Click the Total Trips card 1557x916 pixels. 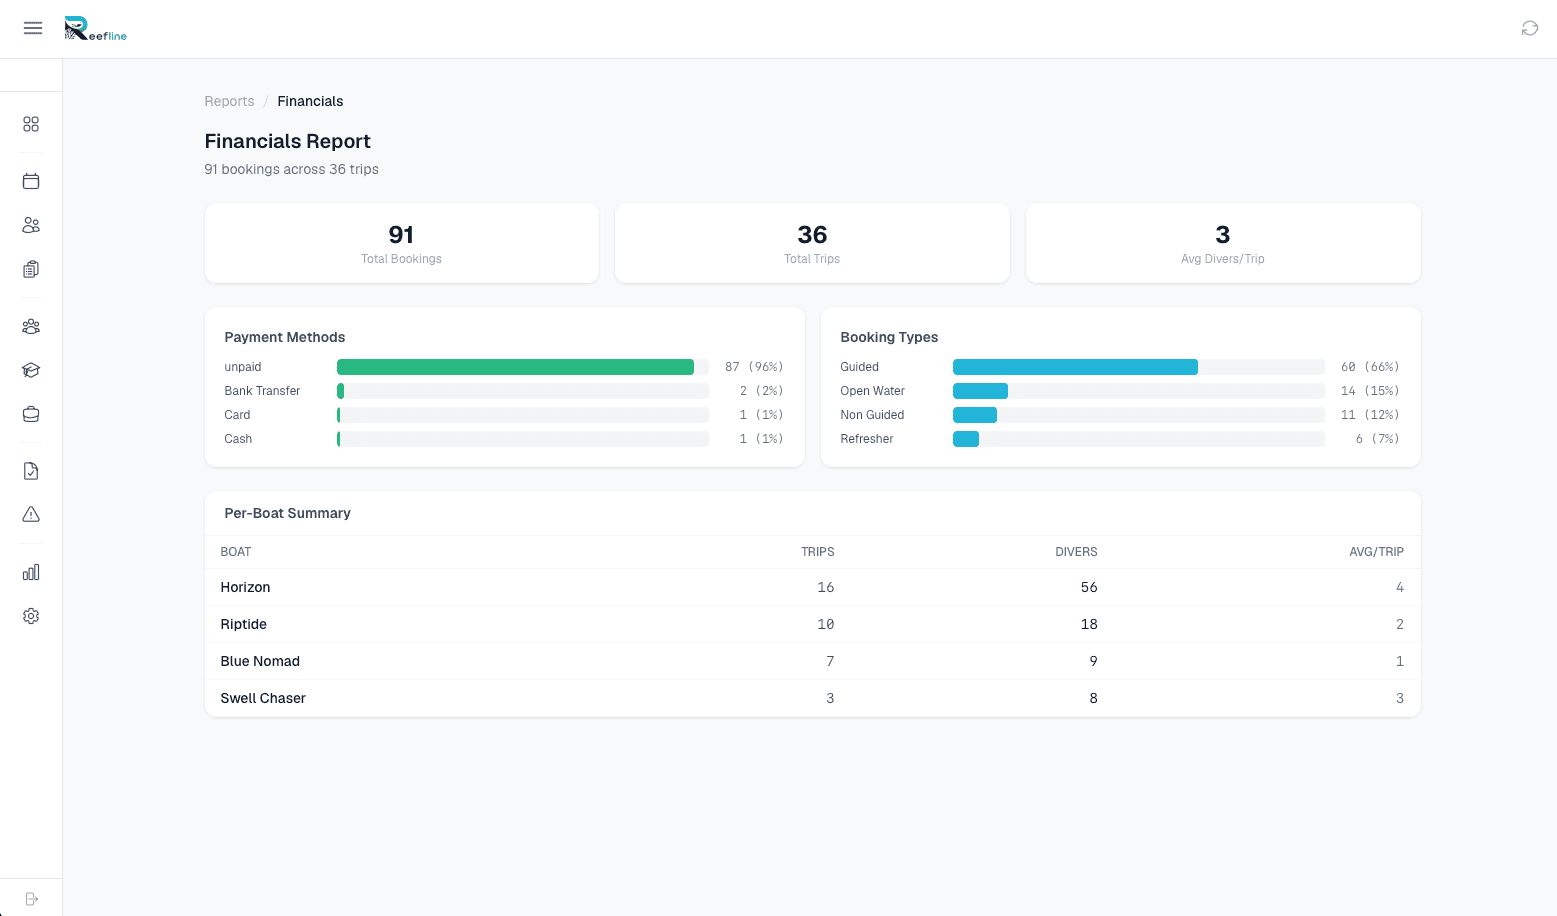coord(812,243)
